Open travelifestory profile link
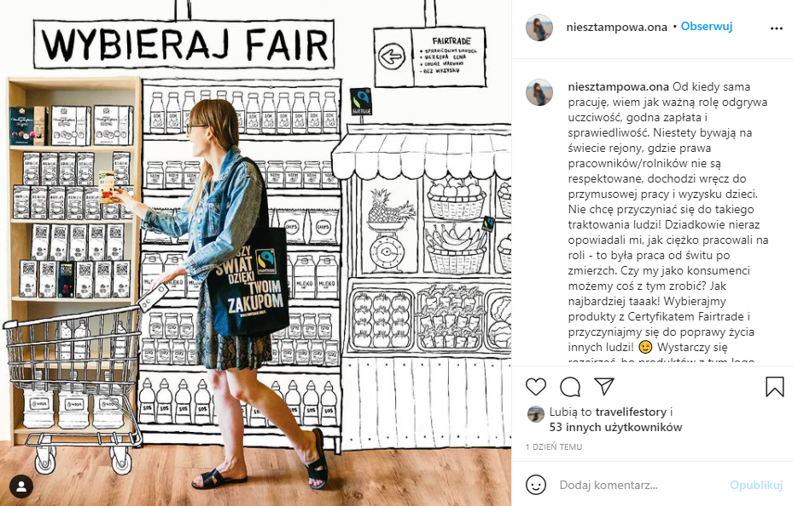 point(631,412)
